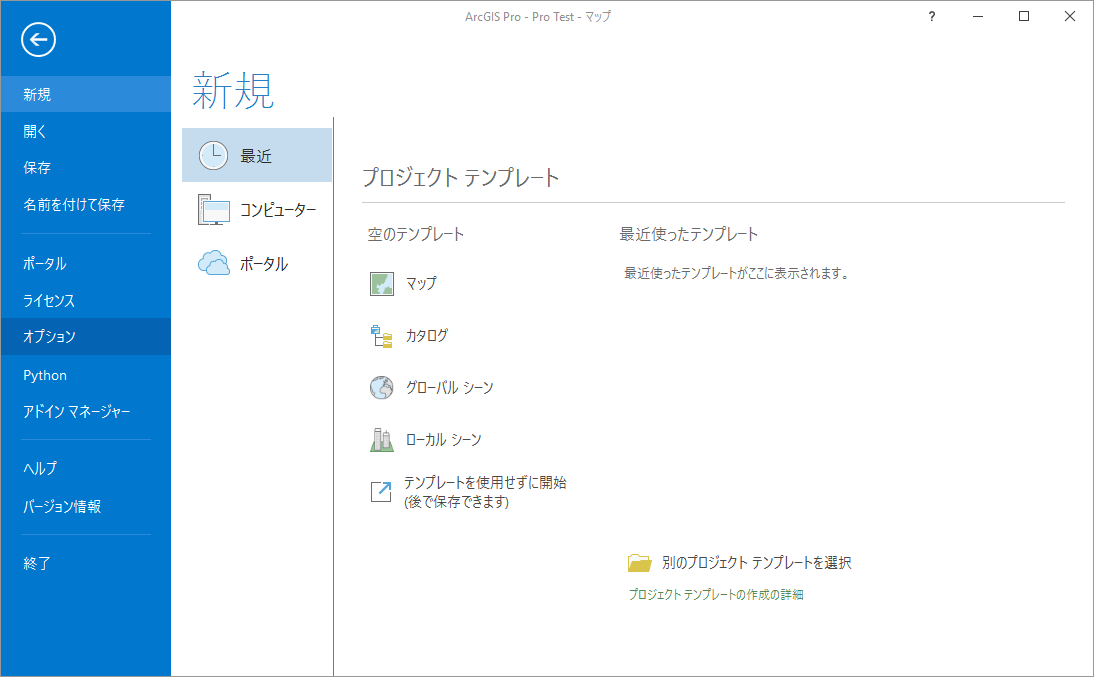Click the グローバル シーン globe icon
This screenshot has height=677, width=1094.
tap(382, 387)
